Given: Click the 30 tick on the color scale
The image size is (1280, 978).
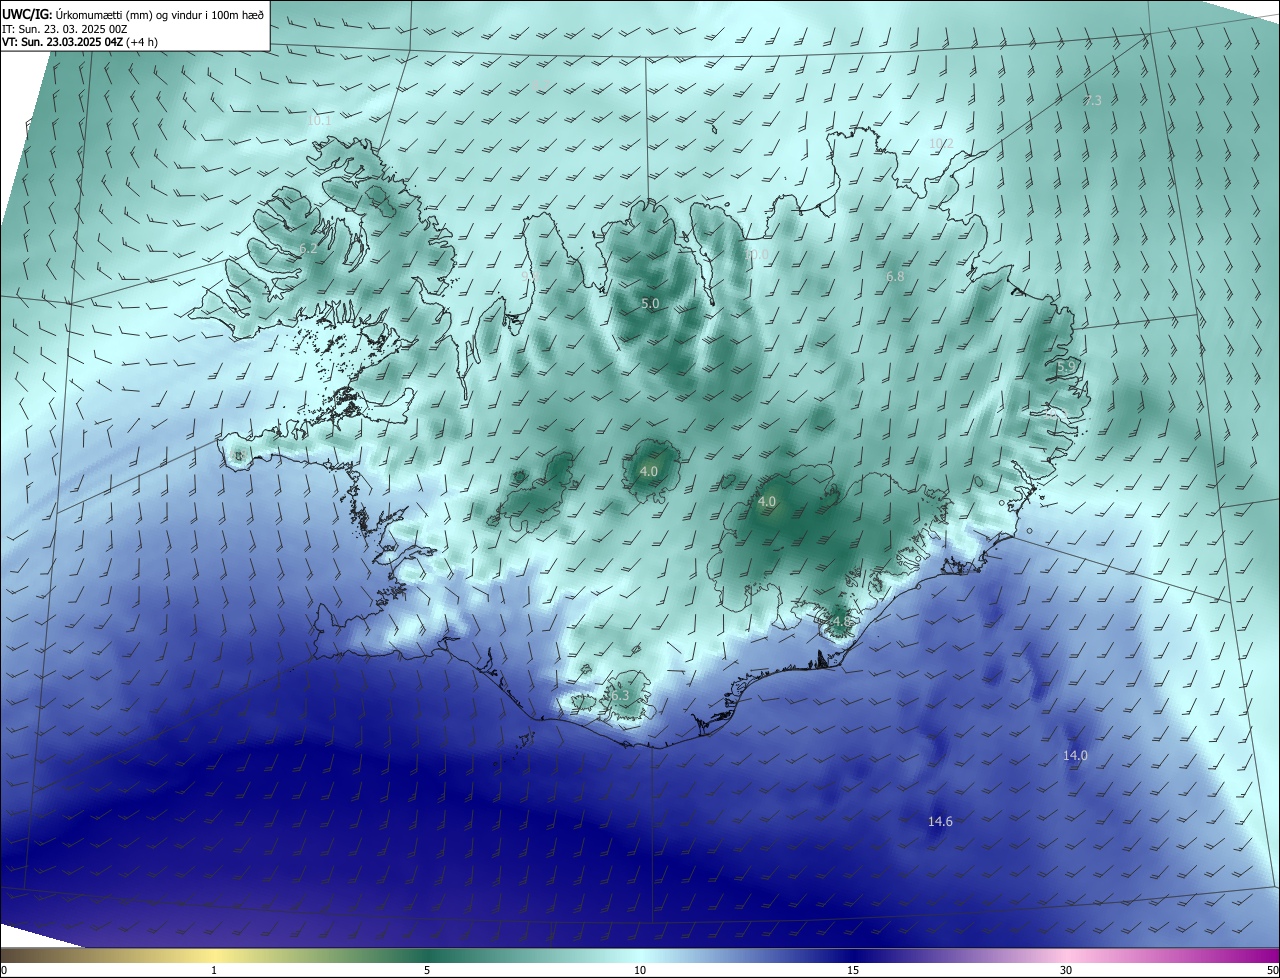Looking at the screenshot, I should (x=1066, y=970).
